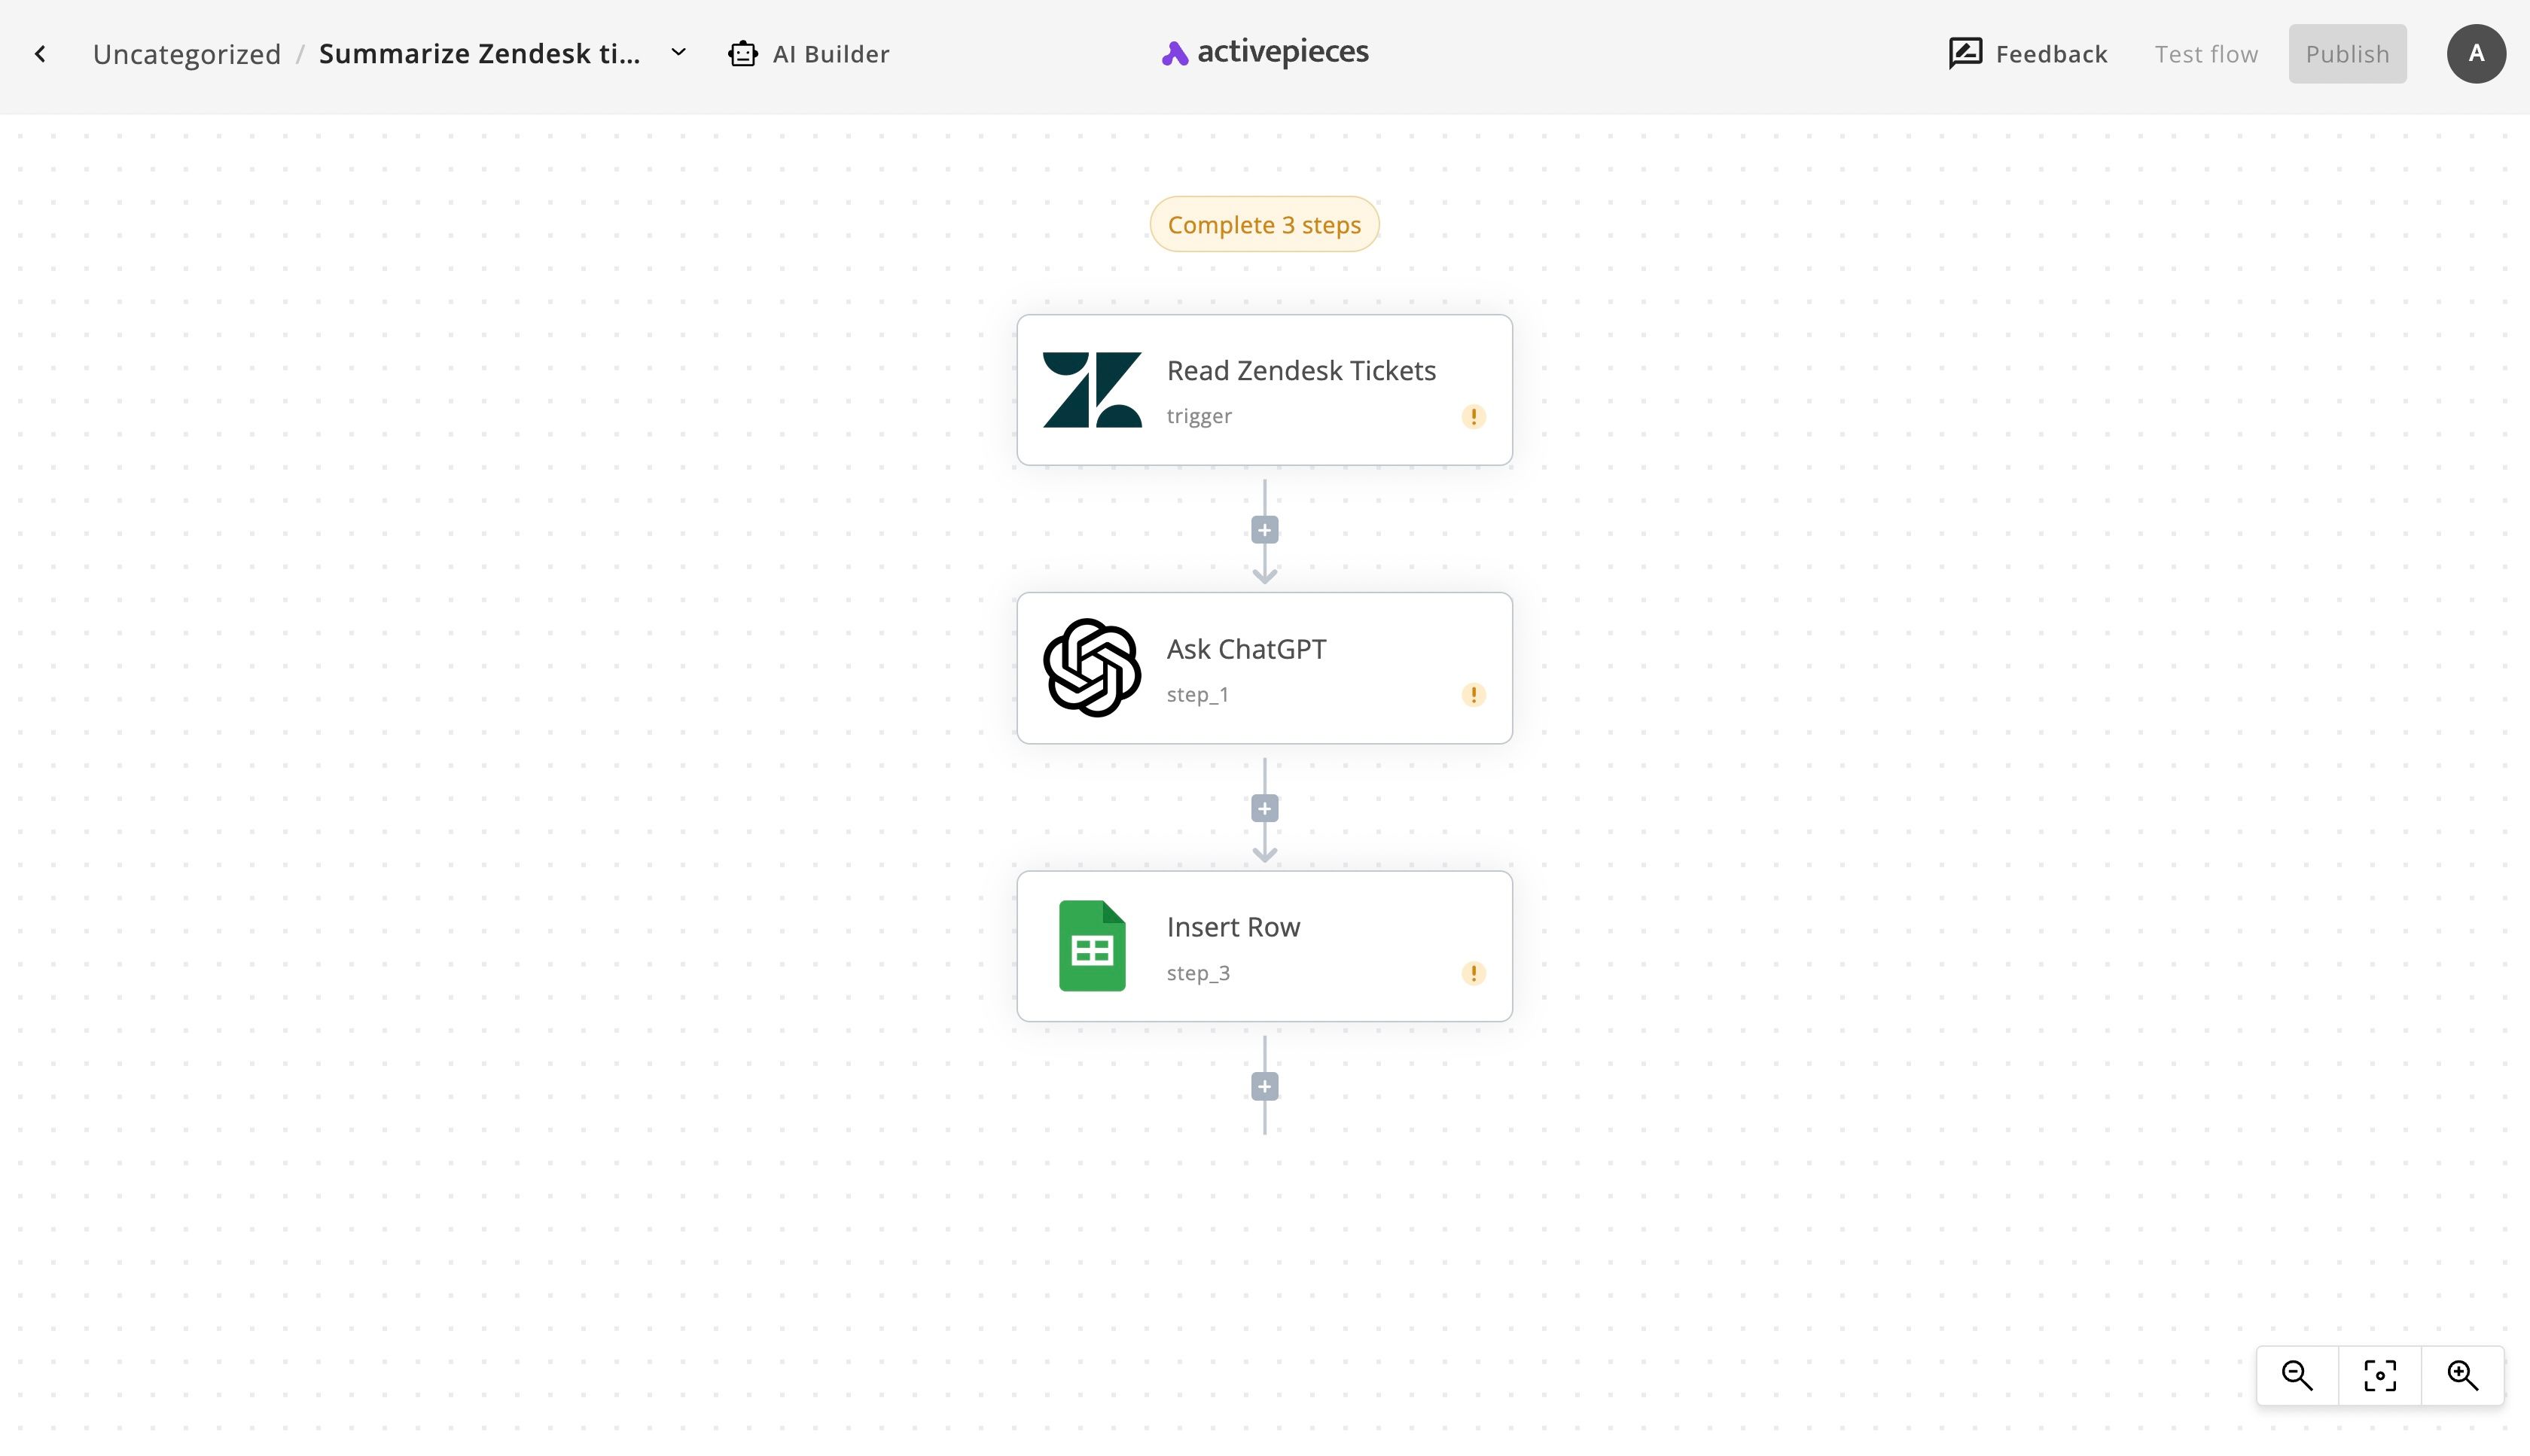Click the Google Sheets icon
The height and width of the screenshot is (1456, 2530).
(x=1092, y=946)
